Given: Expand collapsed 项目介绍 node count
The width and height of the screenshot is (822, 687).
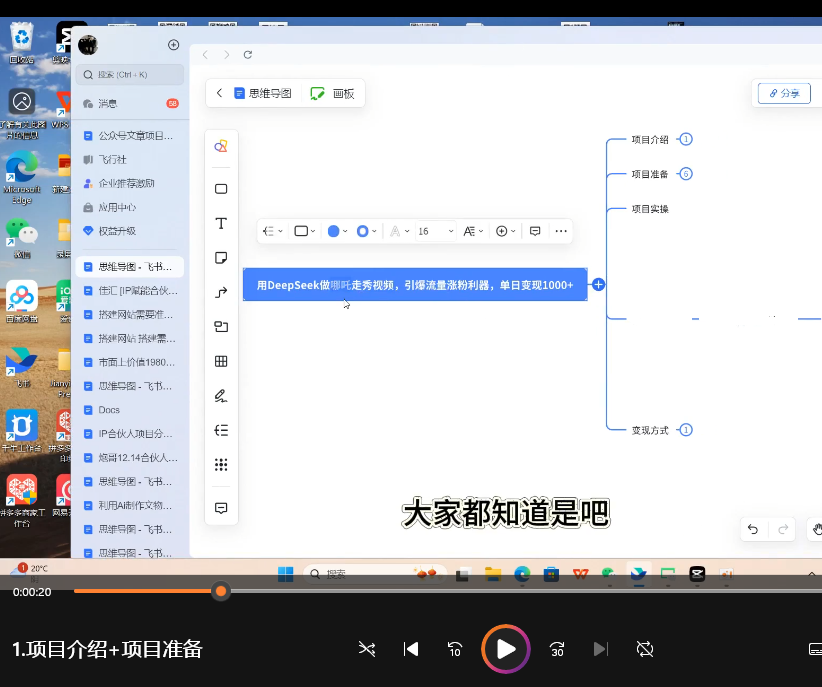Looking at the screenshot, I should [x=686, y=139].
